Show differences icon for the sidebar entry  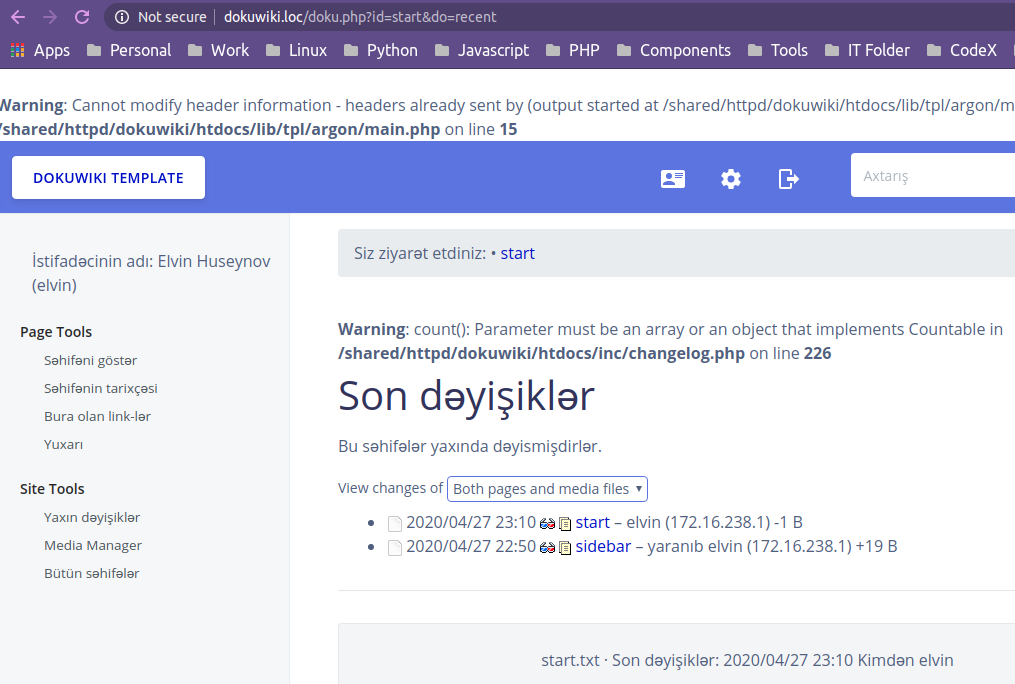[547, 547]
